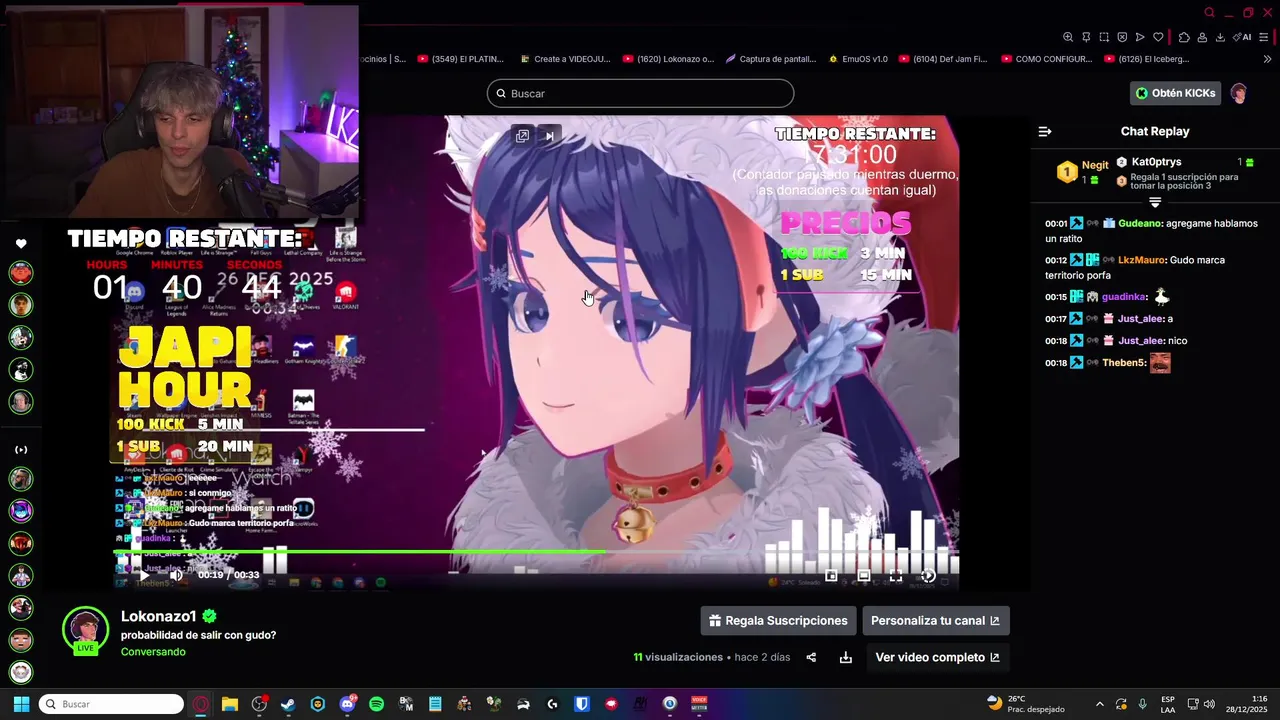Open first followed channel avatar in sidebar
Screen dimensions: 1280x720
[x=21, y=273]
